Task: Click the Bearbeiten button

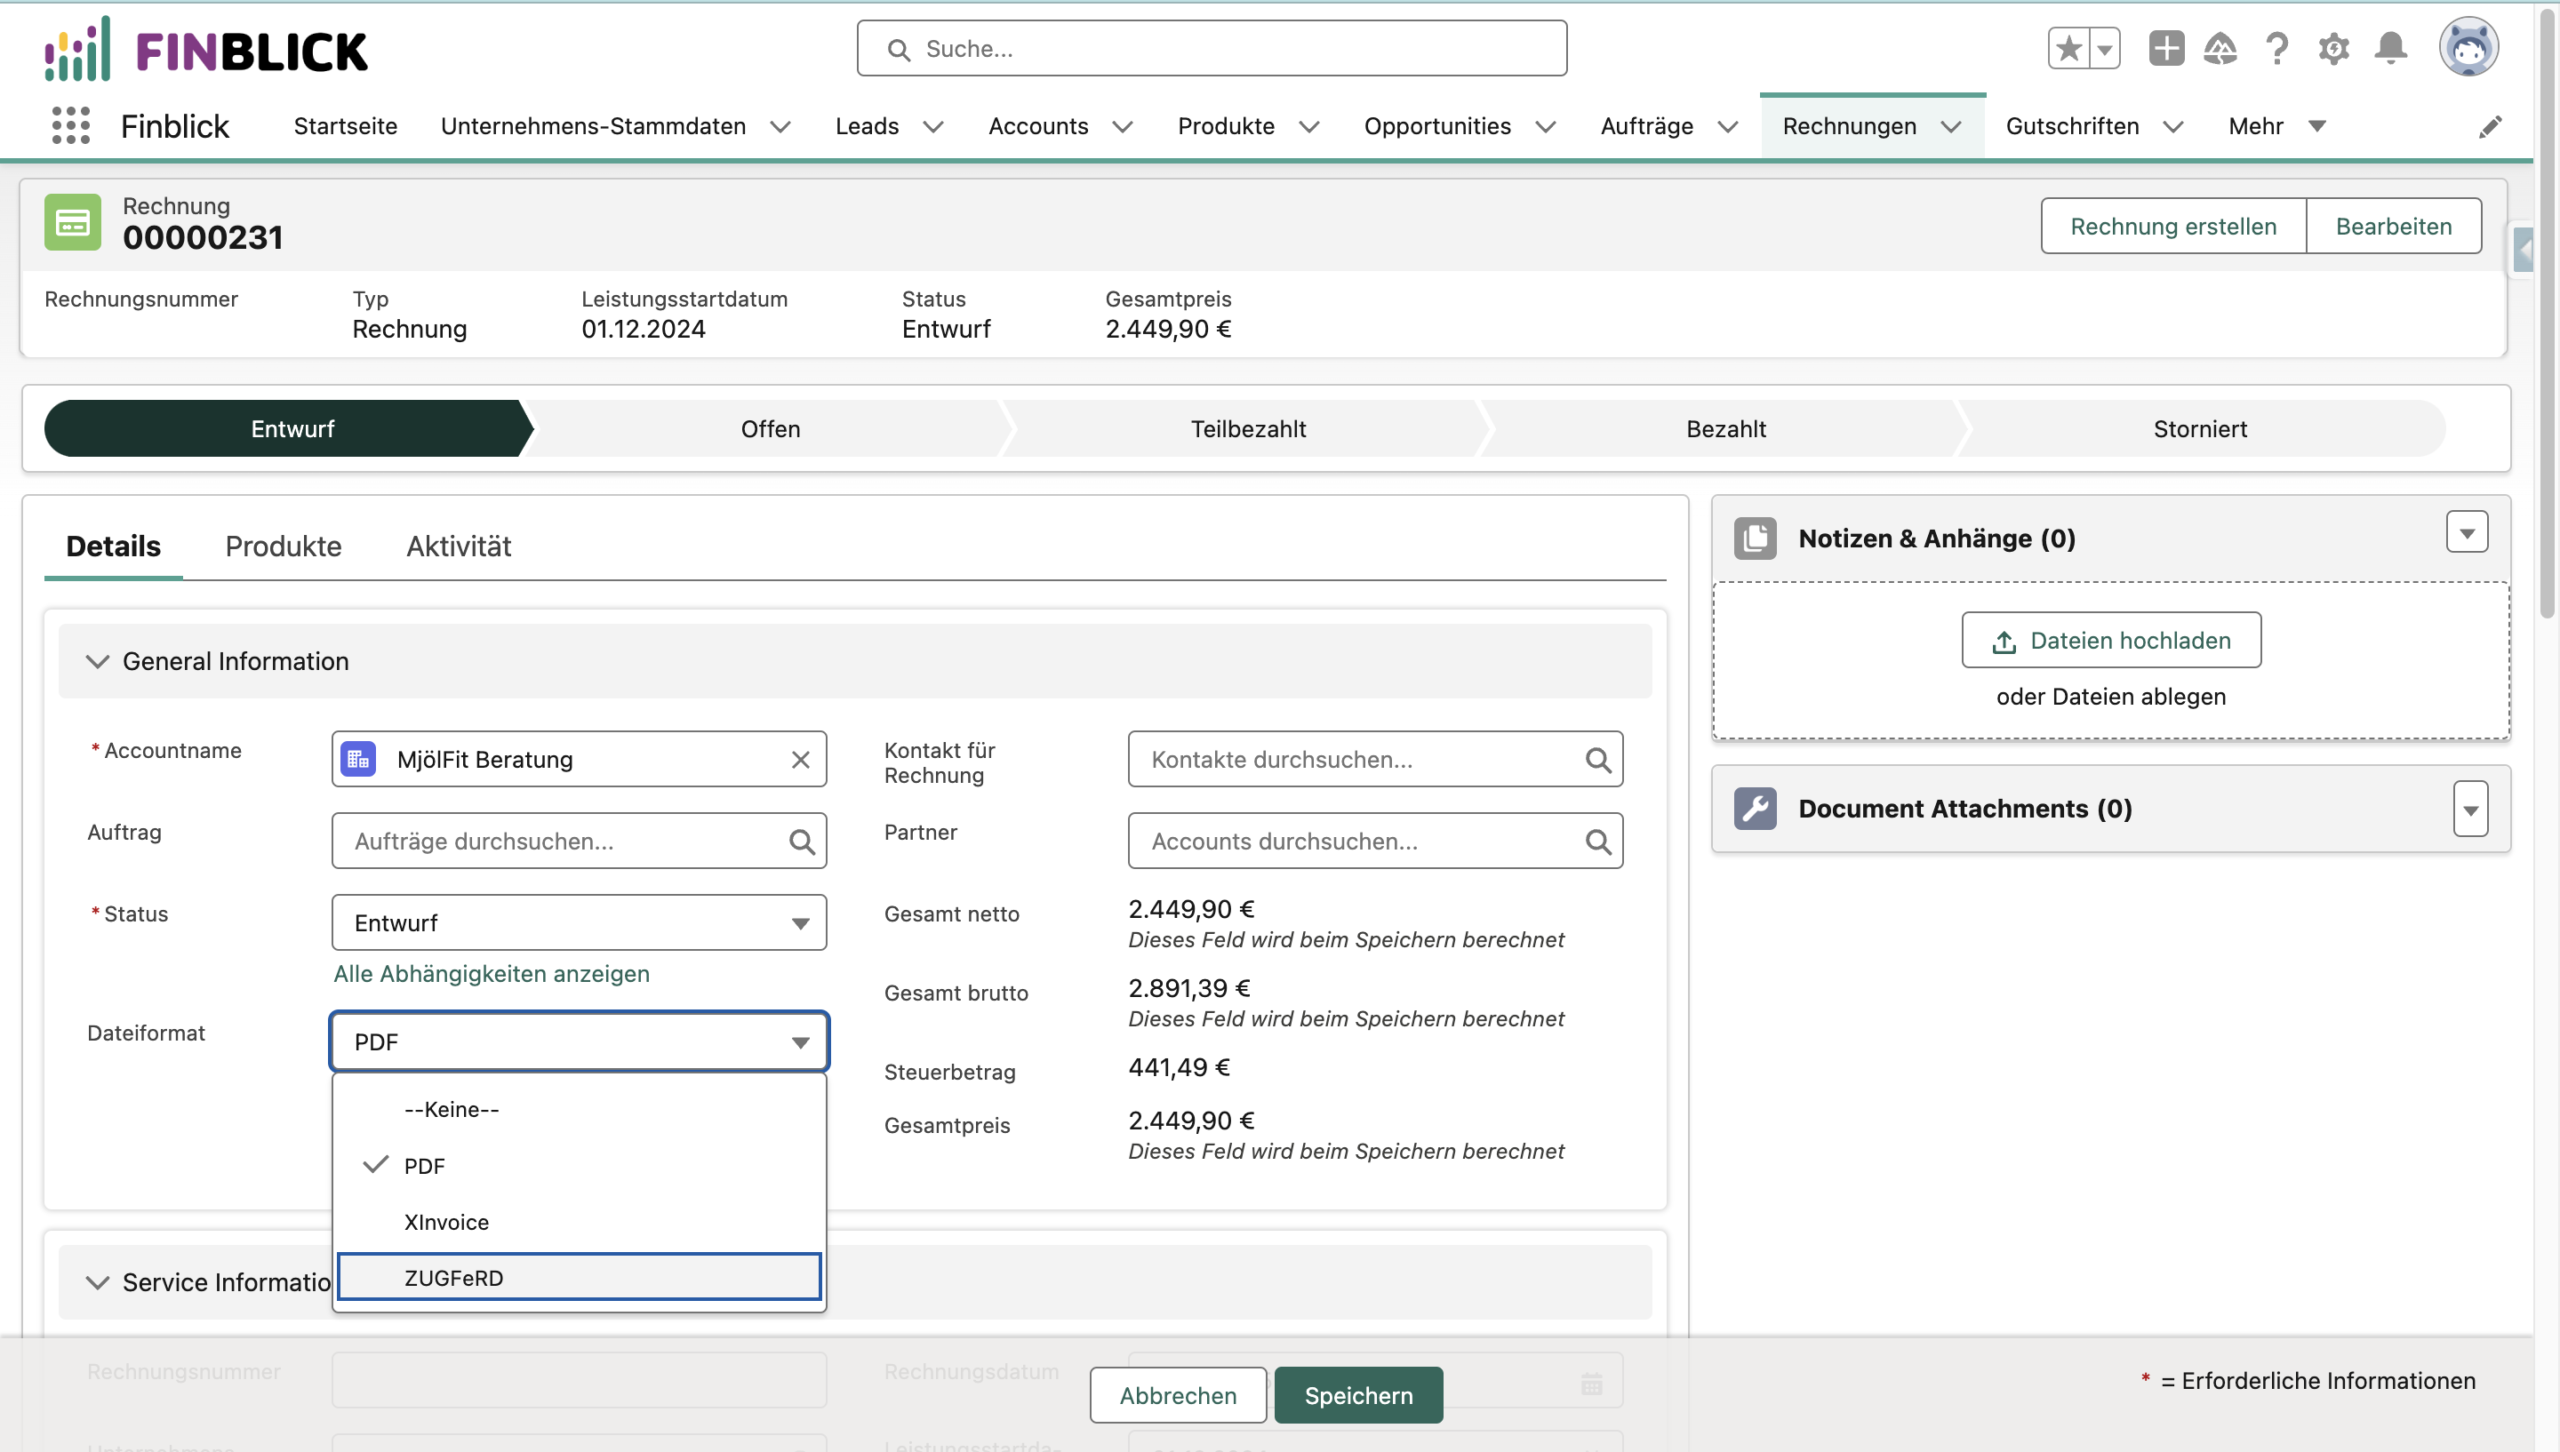Action: 2393,226
